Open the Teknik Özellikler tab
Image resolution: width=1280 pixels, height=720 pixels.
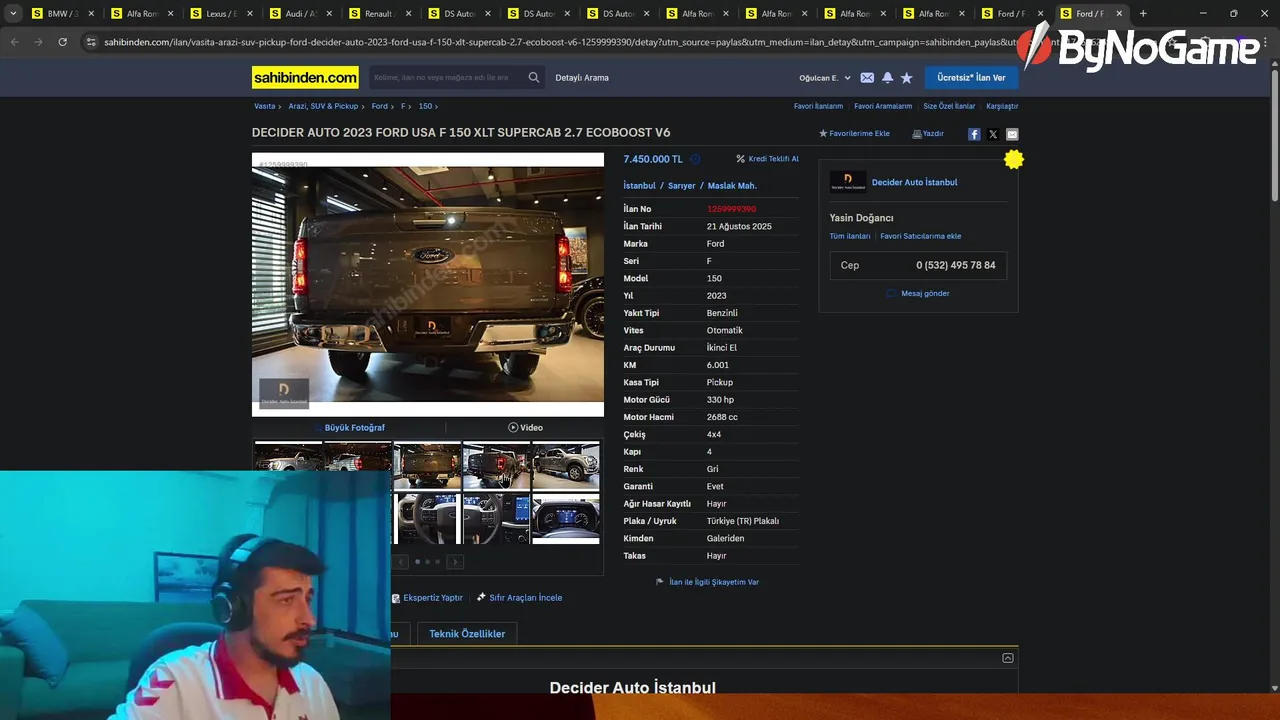coord(467,634)
